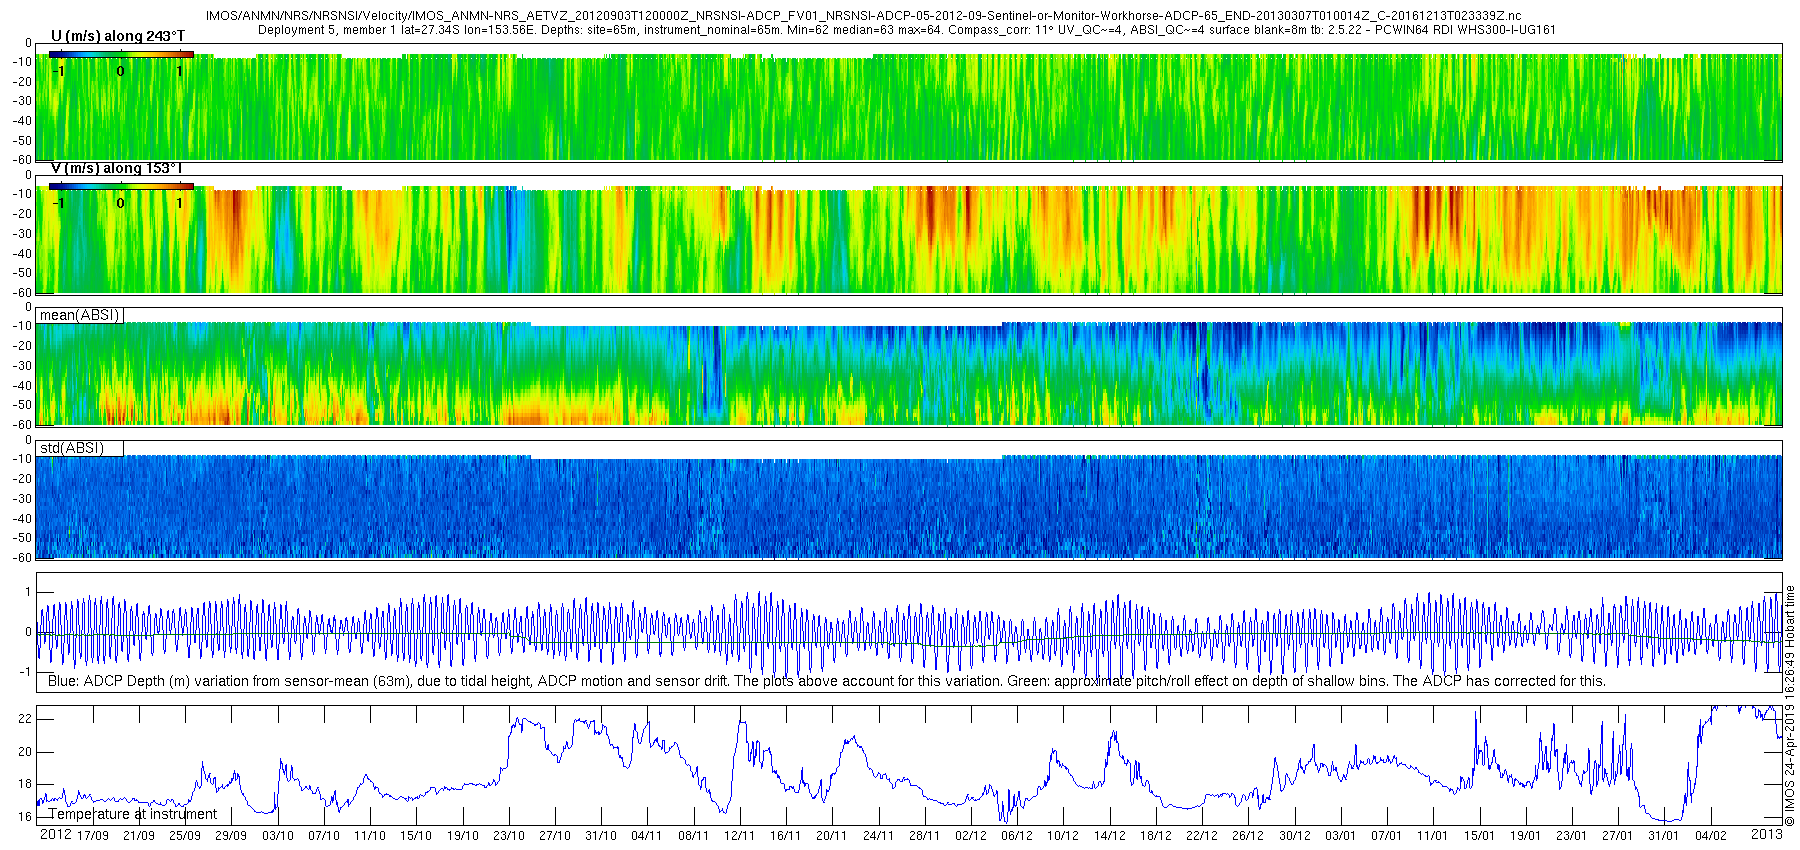Click the 'mean(ABSI)' panel label
This screenshot has height=850, width=1800.
tap(80, 315)
